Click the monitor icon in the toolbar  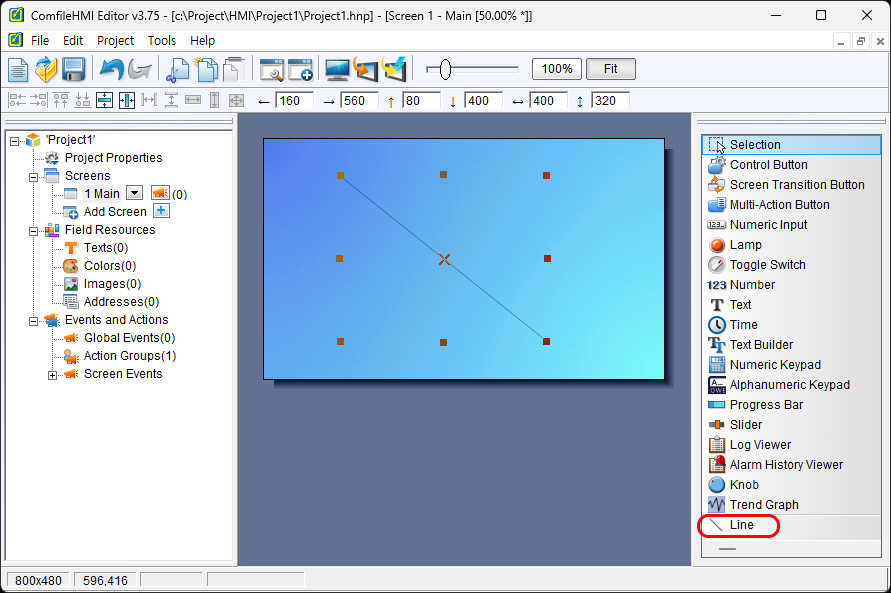(337, 69)
